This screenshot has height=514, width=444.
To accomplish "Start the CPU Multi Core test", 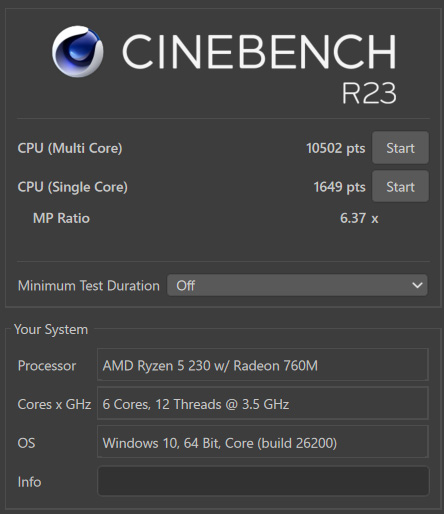I will click(400, 148).
